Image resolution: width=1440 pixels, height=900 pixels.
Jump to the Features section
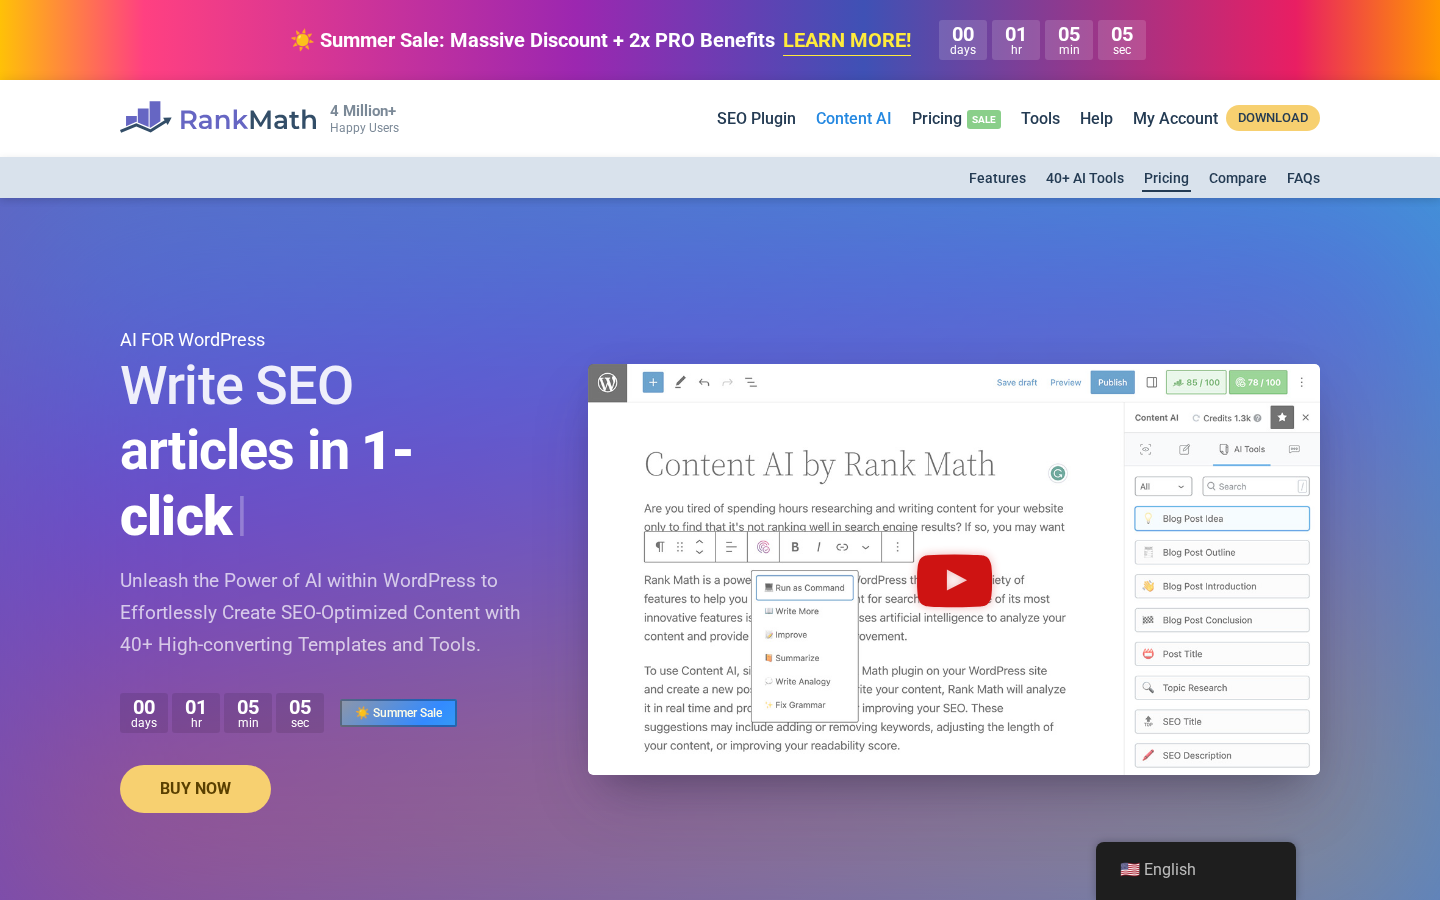[x=997, y=178]
